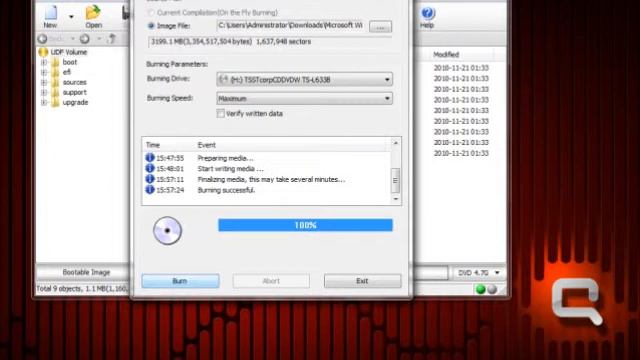Image resolution: width=640 pixels, height=360 pixels.
Task: Click the Finalizing media log entry
Action: click(x=271, y=180)
